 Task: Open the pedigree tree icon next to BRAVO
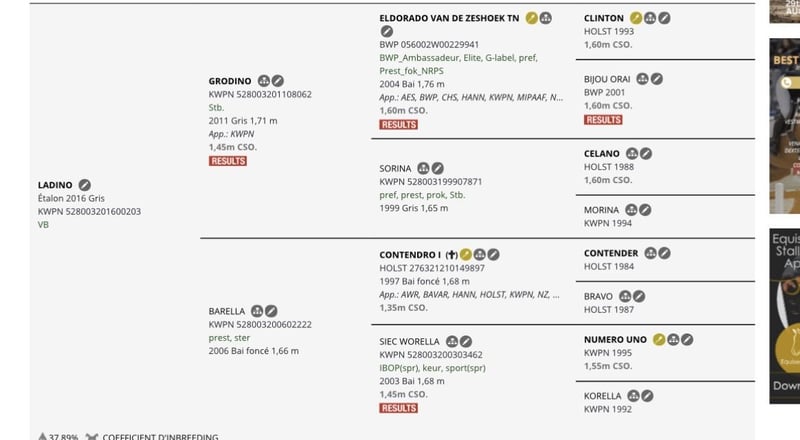click(x=625, y=296)
